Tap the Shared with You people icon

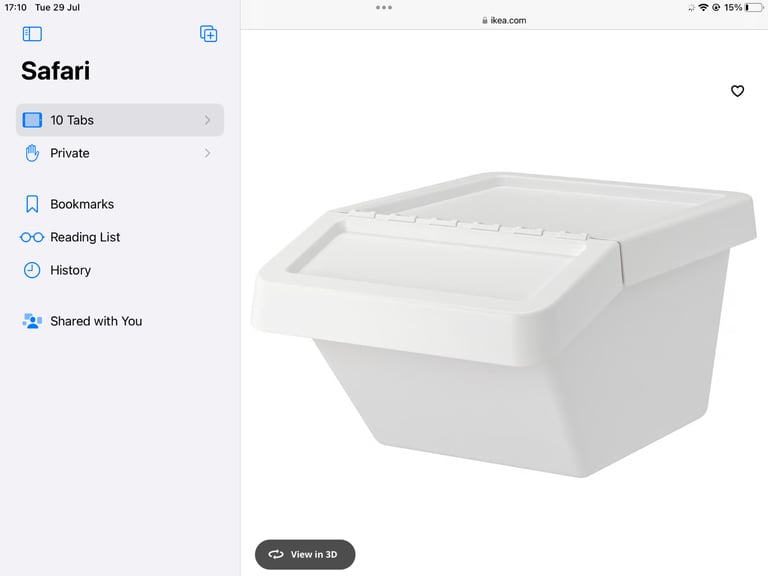tap(32, 321)
